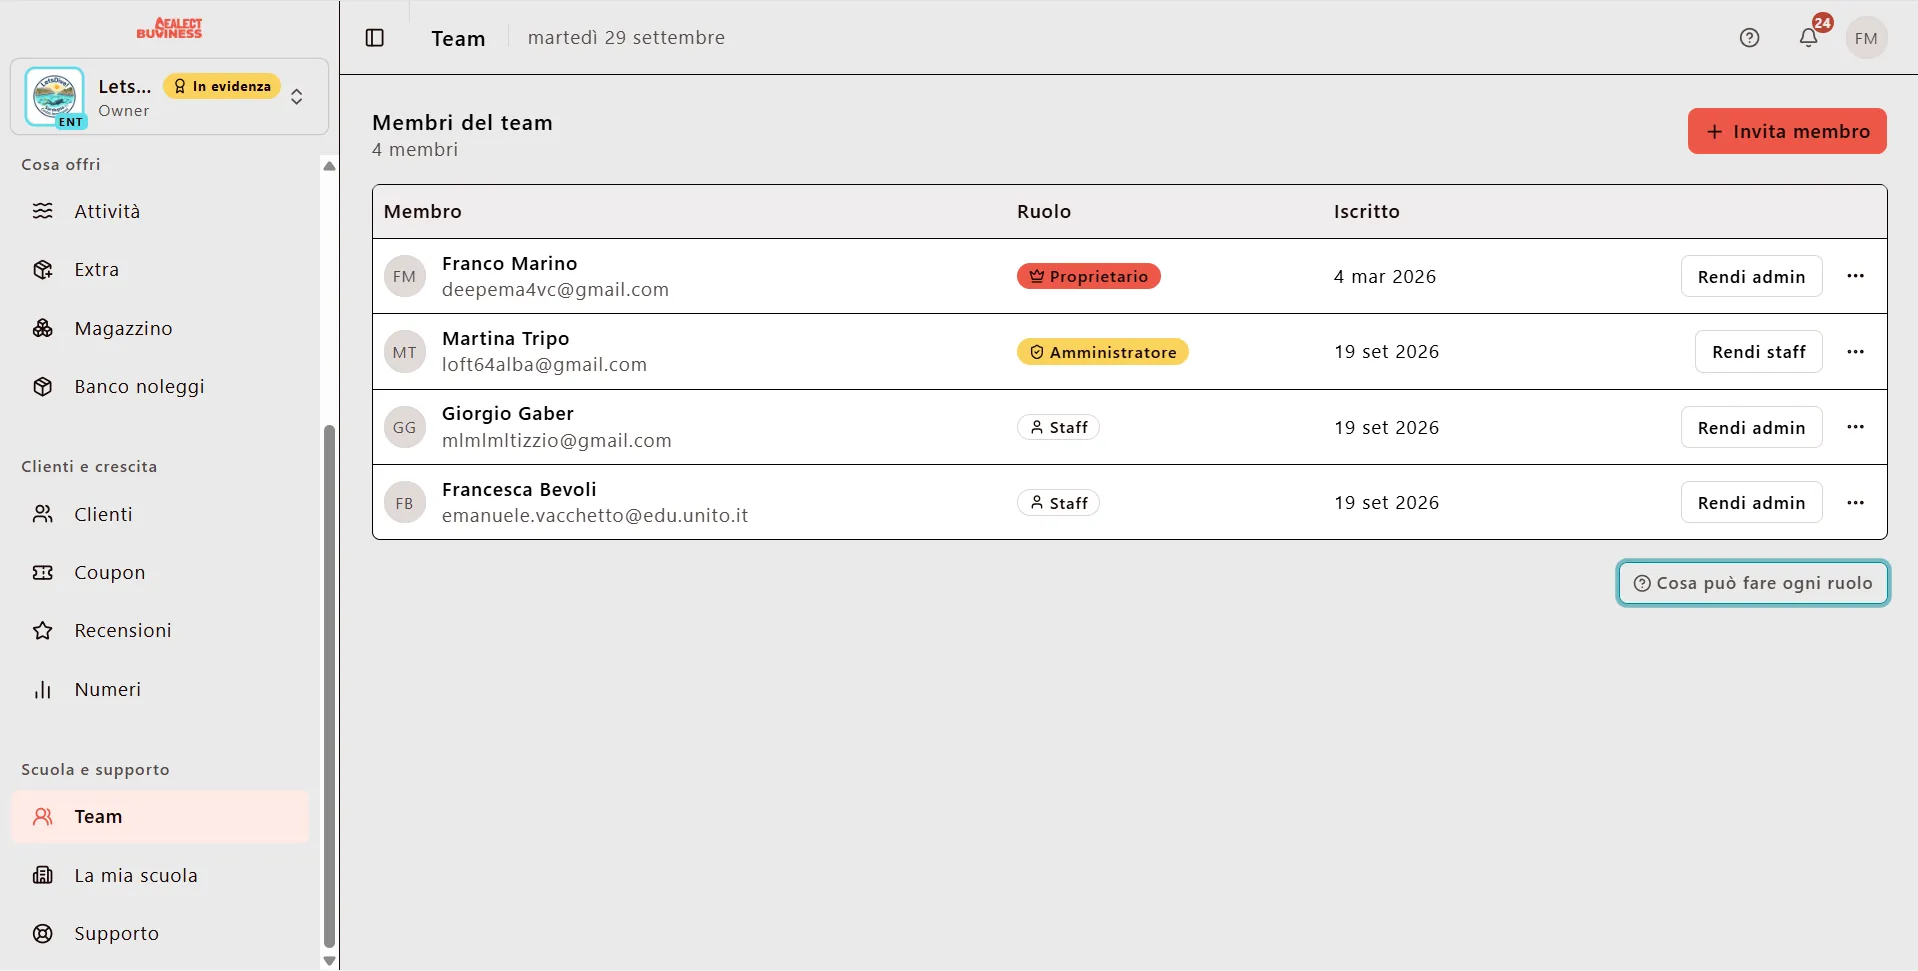1918x971 pixels.
Task: Click the sidebar scrollbar up arrow
Action: coord(329,166)
